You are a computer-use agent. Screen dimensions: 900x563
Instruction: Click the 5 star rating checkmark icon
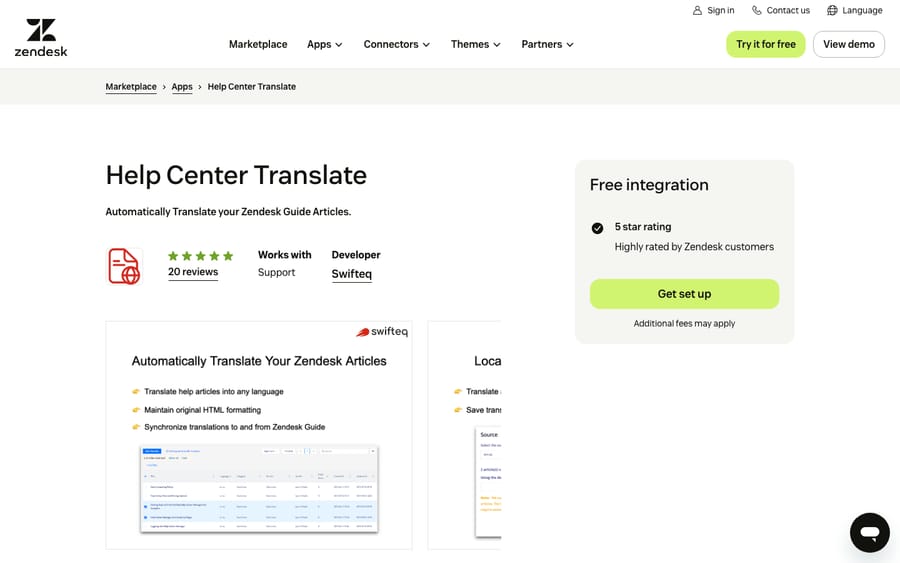pyautogui.click(x=597, y=228)
